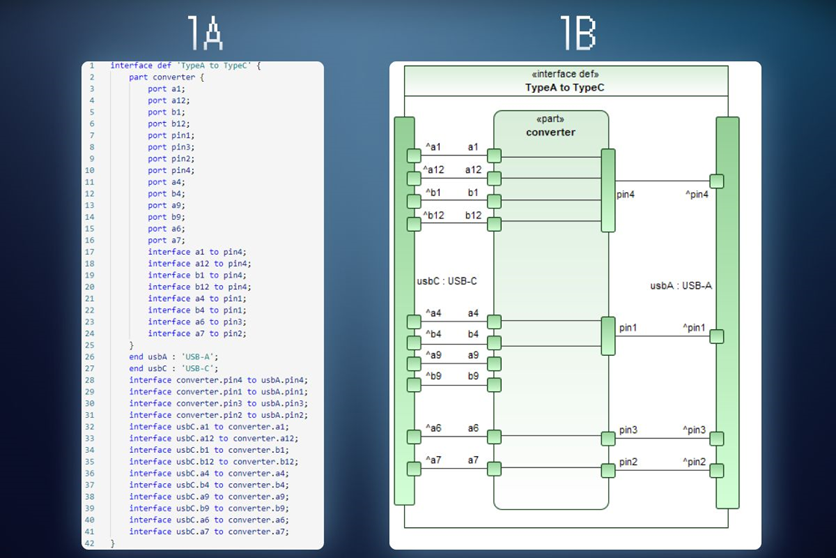Viewport: 836px width, 558px height.
Task: Click the ^pin3 port on usbA block
Action: 716,439
